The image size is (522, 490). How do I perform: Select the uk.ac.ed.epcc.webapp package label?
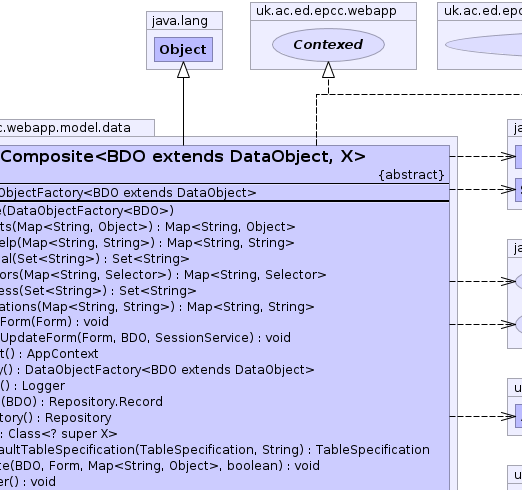pyautogui.click(x=326, y=11)
